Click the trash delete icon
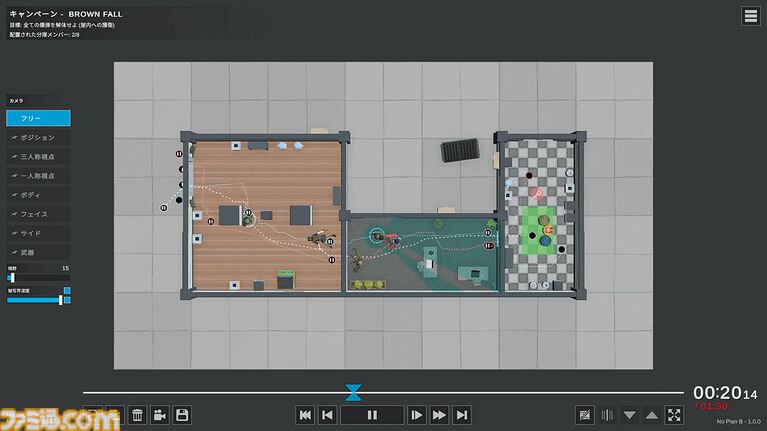The width and height of the screenshot is (767, 431). [137, 415]
